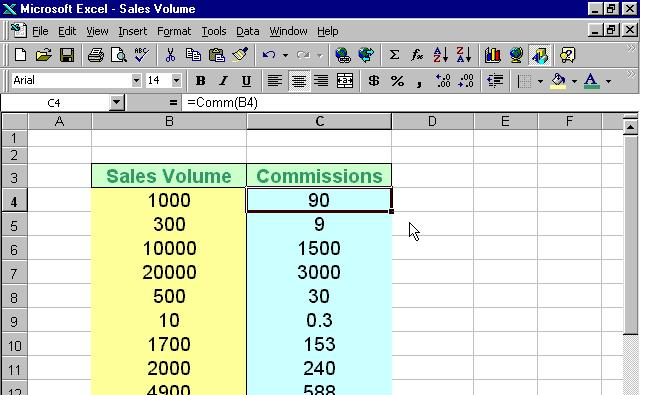This screenshot has width=645, height=395.
Task: Toggle Bold formatting
Action: coord(200,81)
